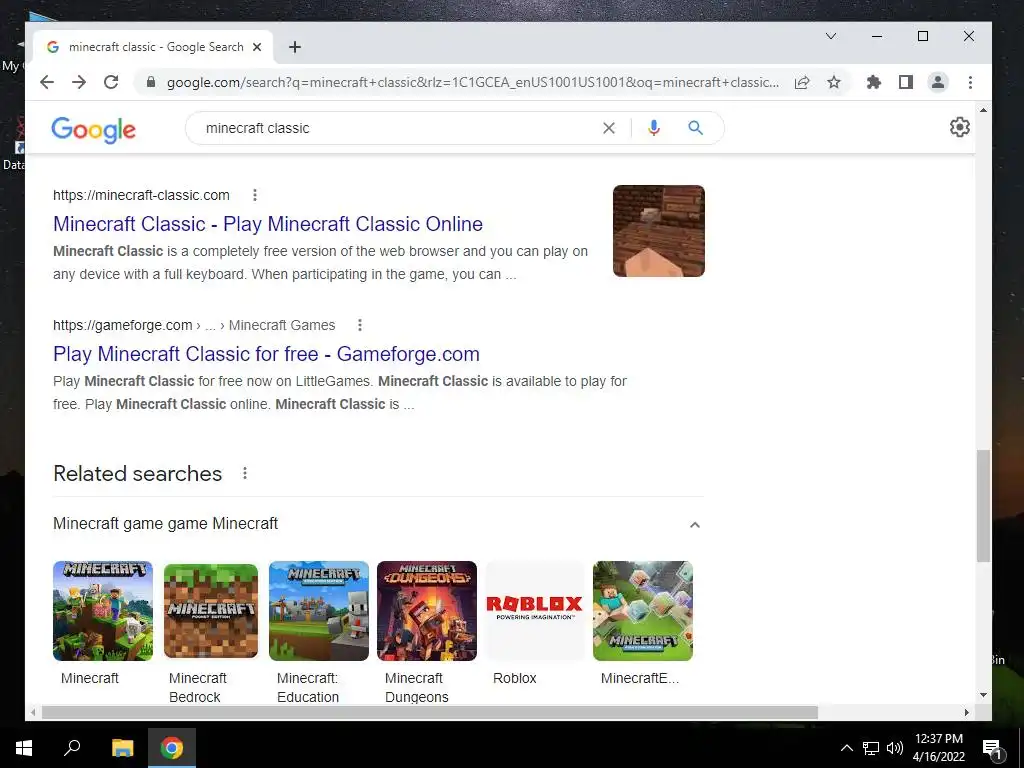
Task: Share this page using share icon
Action: (802, 82)
